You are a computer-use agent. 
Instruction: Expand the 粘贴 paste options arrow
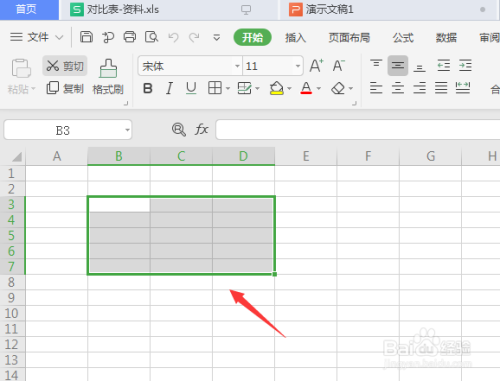coord(33,89)
